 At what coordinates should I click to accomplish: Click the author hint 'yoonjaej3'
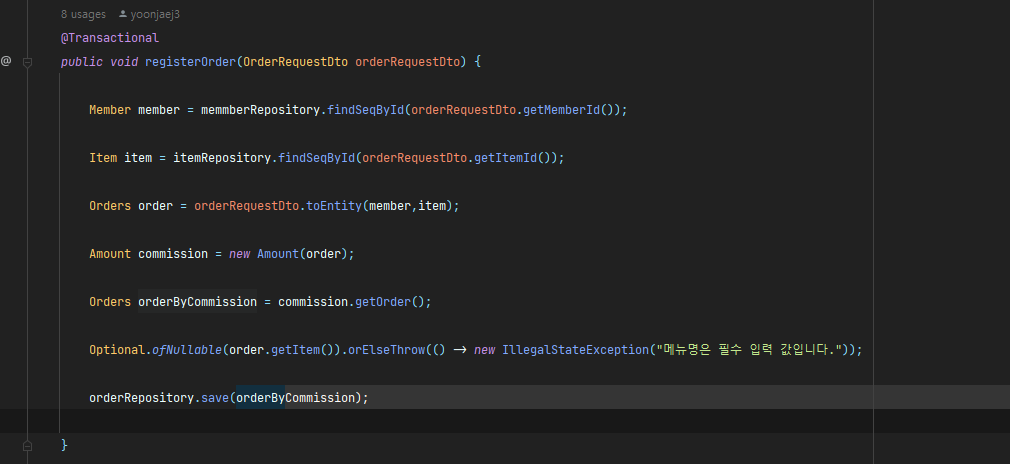(155, 14)
